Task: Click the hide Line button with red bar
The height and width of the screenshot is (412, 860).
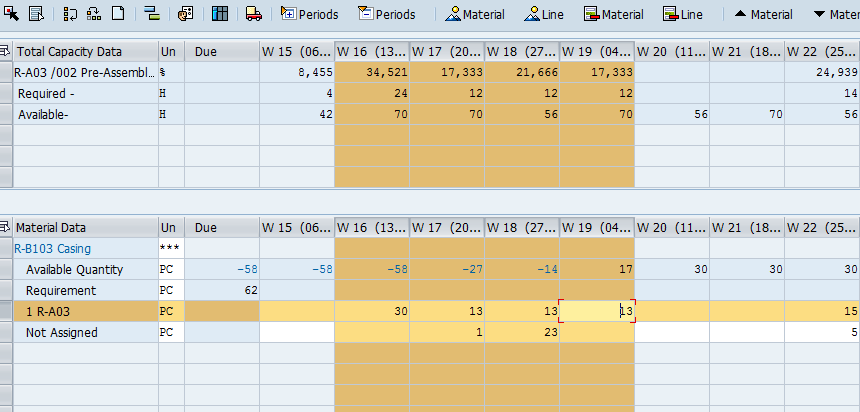Action: pos(683,14)
